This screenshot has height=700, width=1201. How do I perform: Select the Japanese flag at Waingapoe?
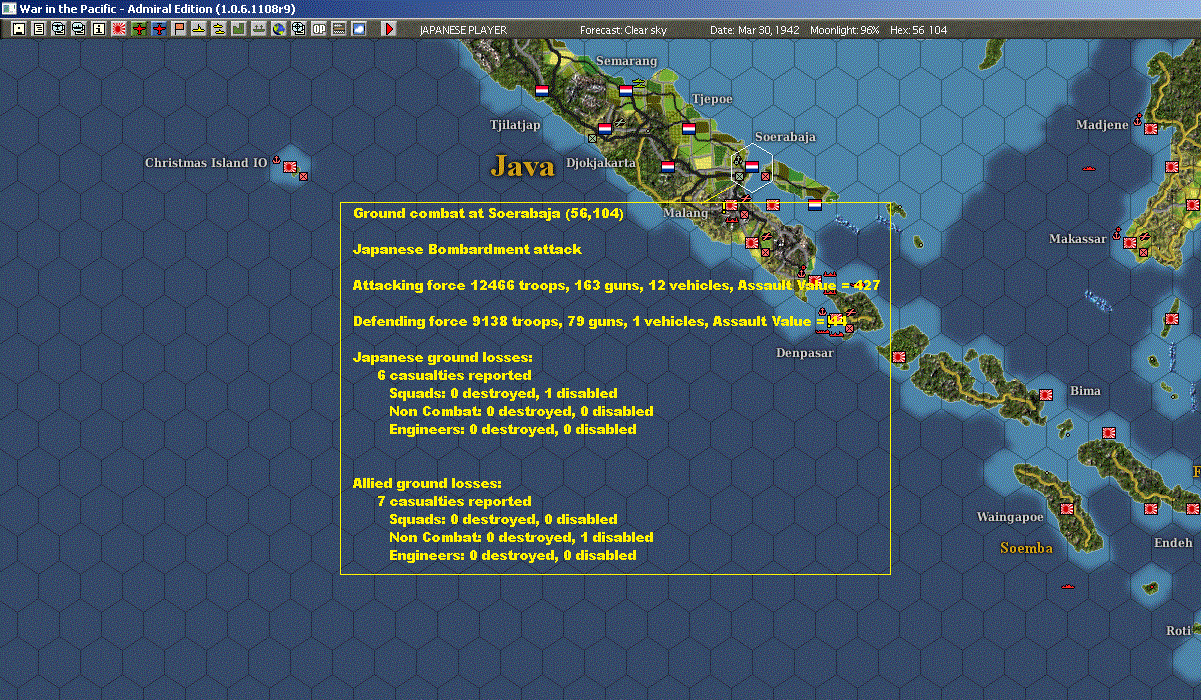pyautogui.click(x=1068, y=509)
